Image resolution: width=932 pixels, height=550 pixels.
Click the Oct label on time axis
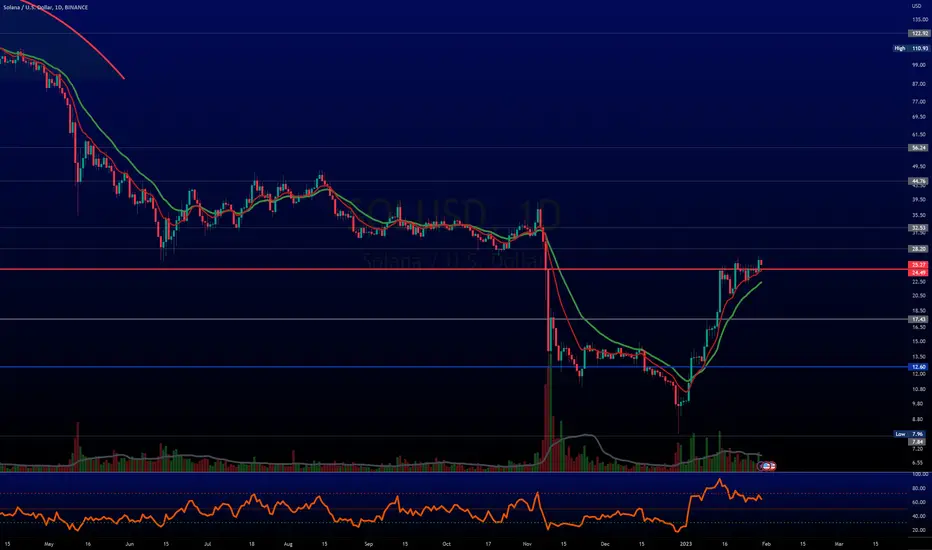[x=446, y=544]
